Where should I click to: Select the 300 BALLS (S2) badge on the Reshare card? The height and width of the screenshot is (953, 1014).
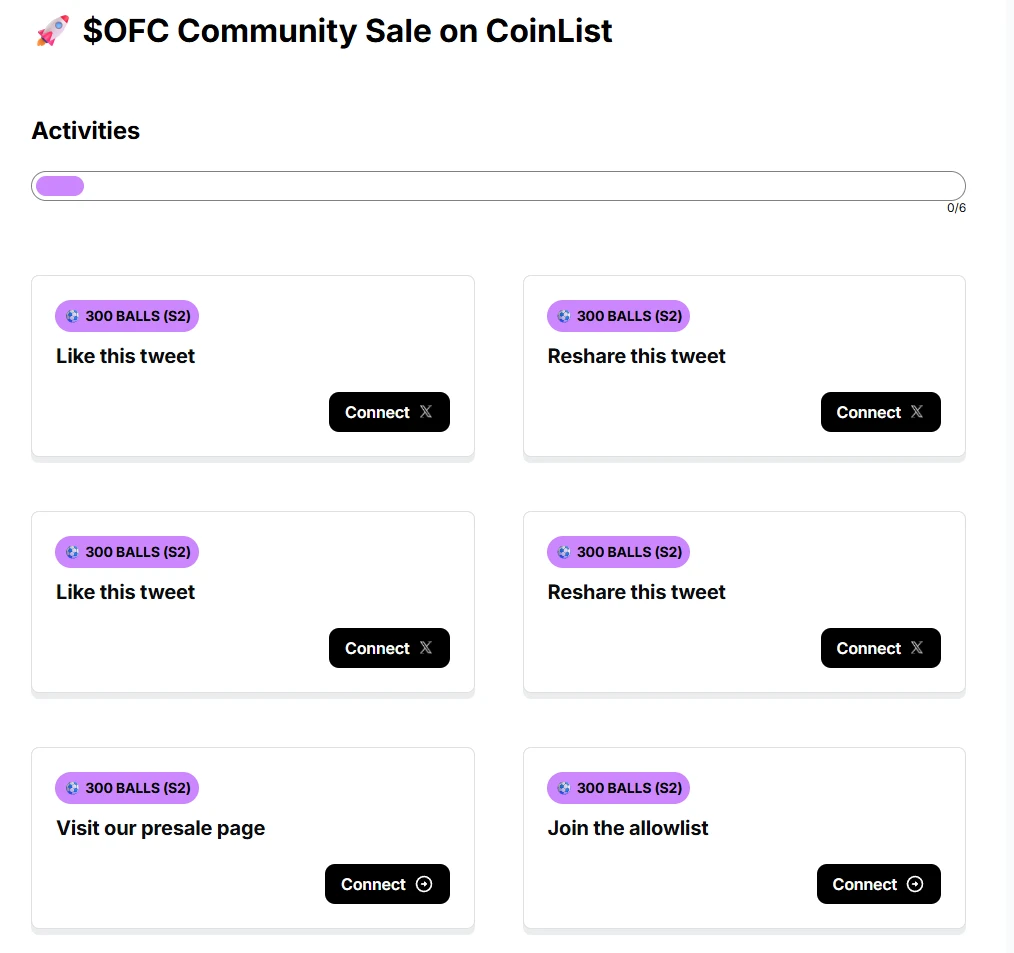(x=618, y=316)
